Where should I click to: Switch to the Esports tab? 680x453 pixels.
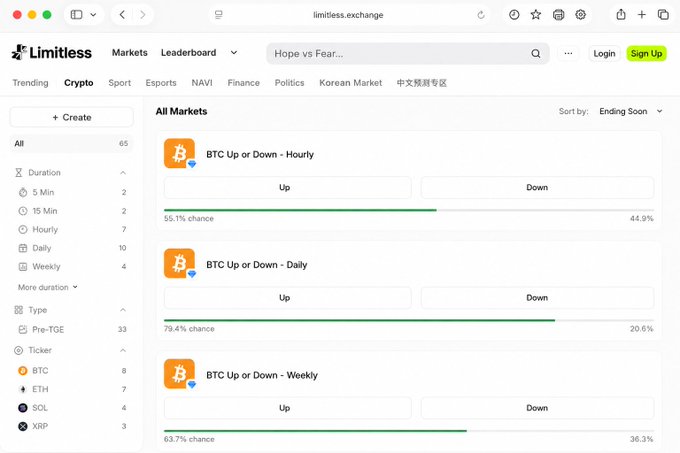click(161, 83)
